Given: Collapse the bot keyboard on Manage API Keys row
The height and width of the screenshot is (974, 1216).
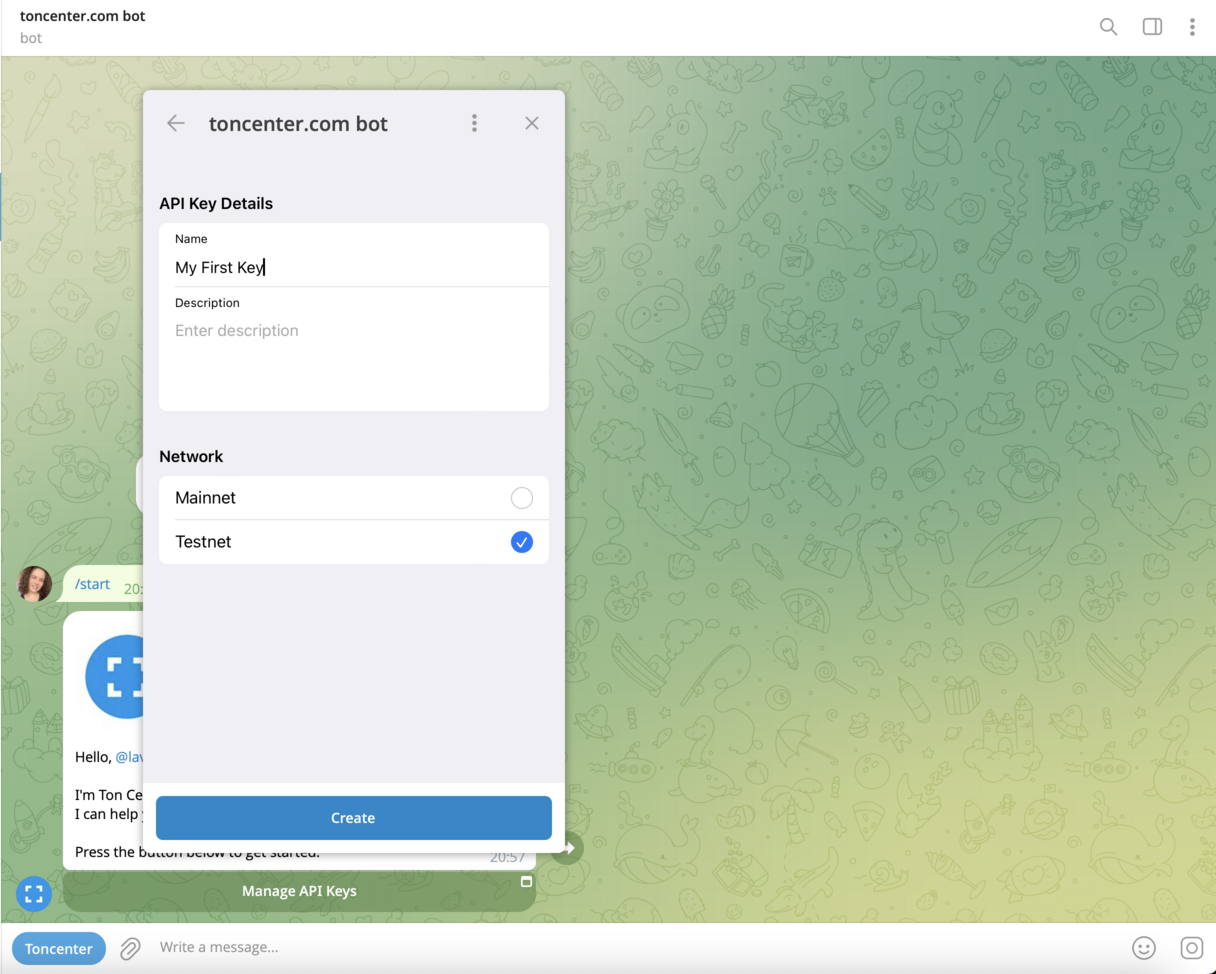Looking at the screenshot, I should [527, 882].
